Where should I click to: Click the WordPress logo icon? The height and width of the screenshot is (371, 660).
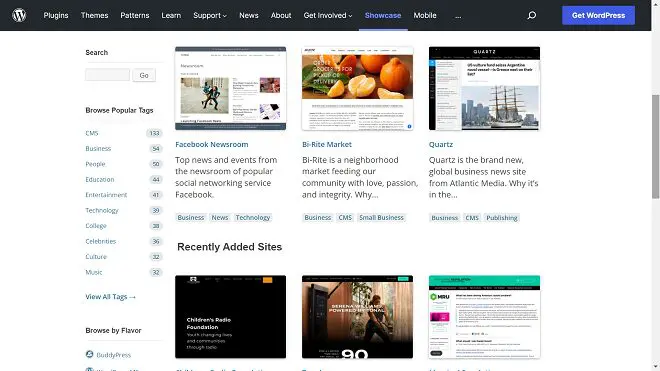19,15
